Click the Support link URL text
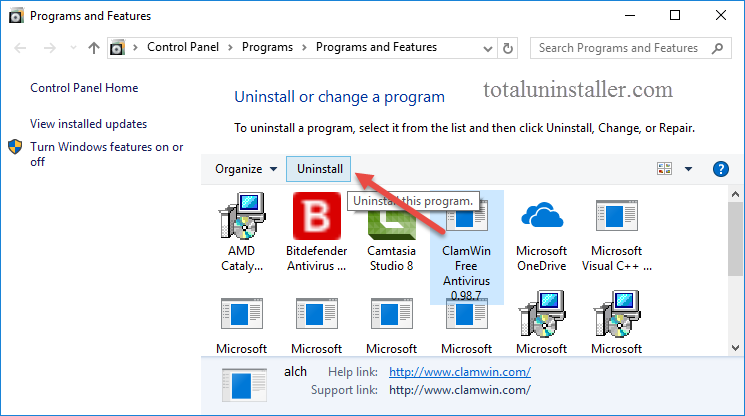 (x=459, y=390)
